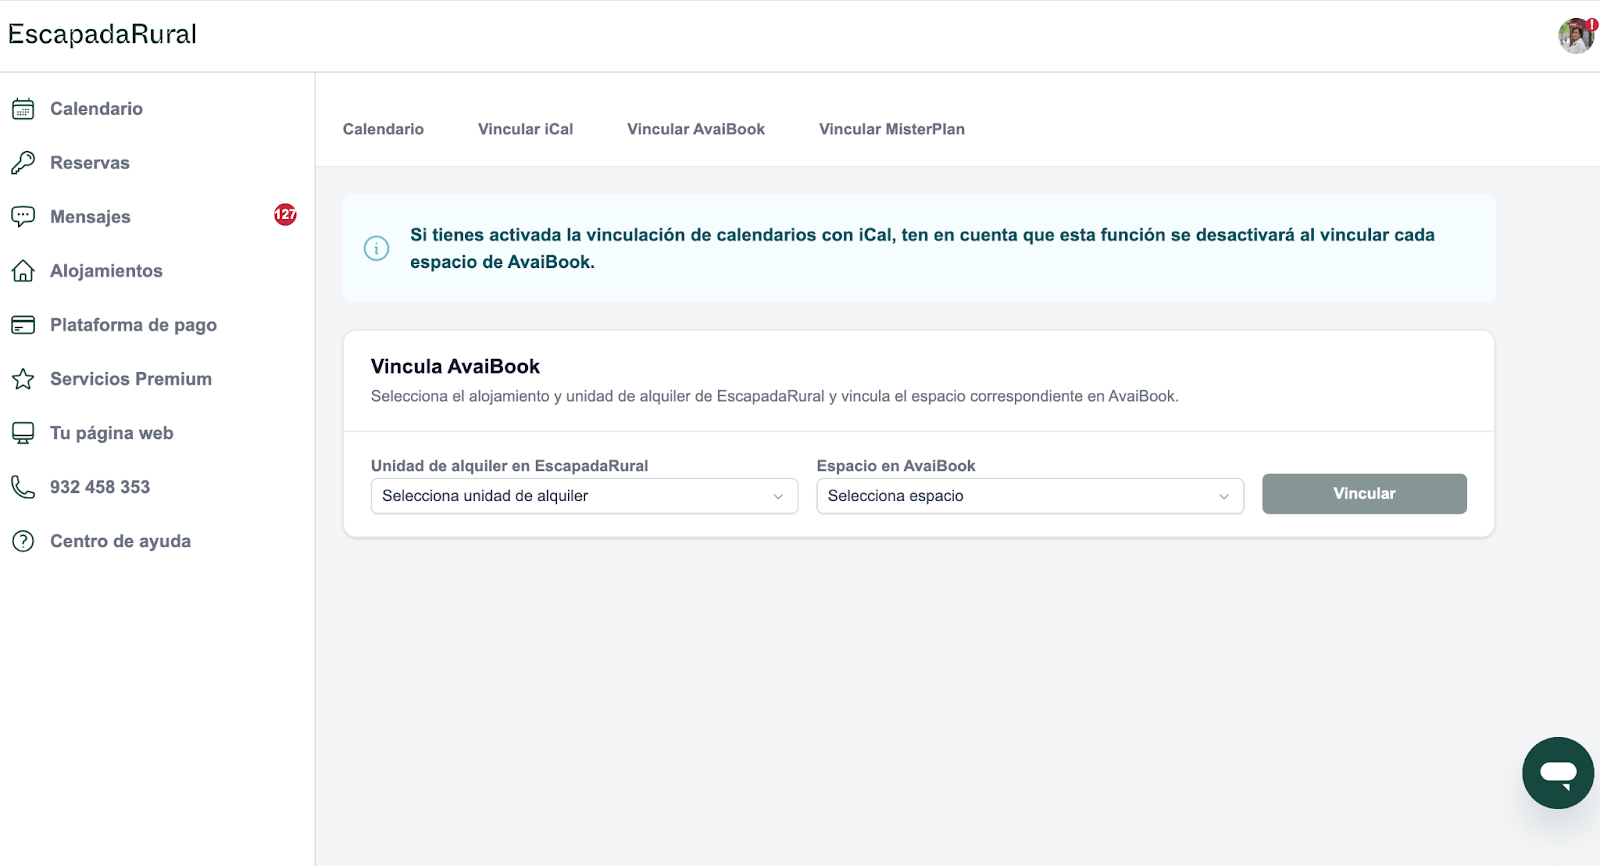
Task: Open Servicios Premium in the sidebar
Action: pyautogui.click(x=131, y=379)
